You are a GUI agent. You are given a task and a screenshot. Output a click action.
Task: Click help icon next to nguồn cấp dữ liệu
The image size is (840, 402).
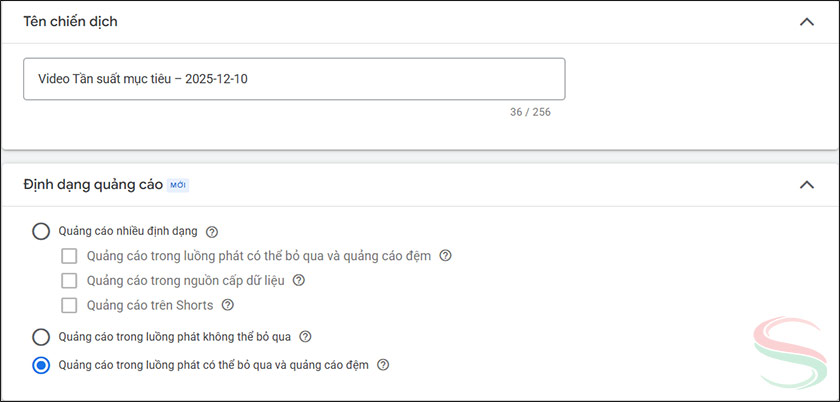(298, 281)
